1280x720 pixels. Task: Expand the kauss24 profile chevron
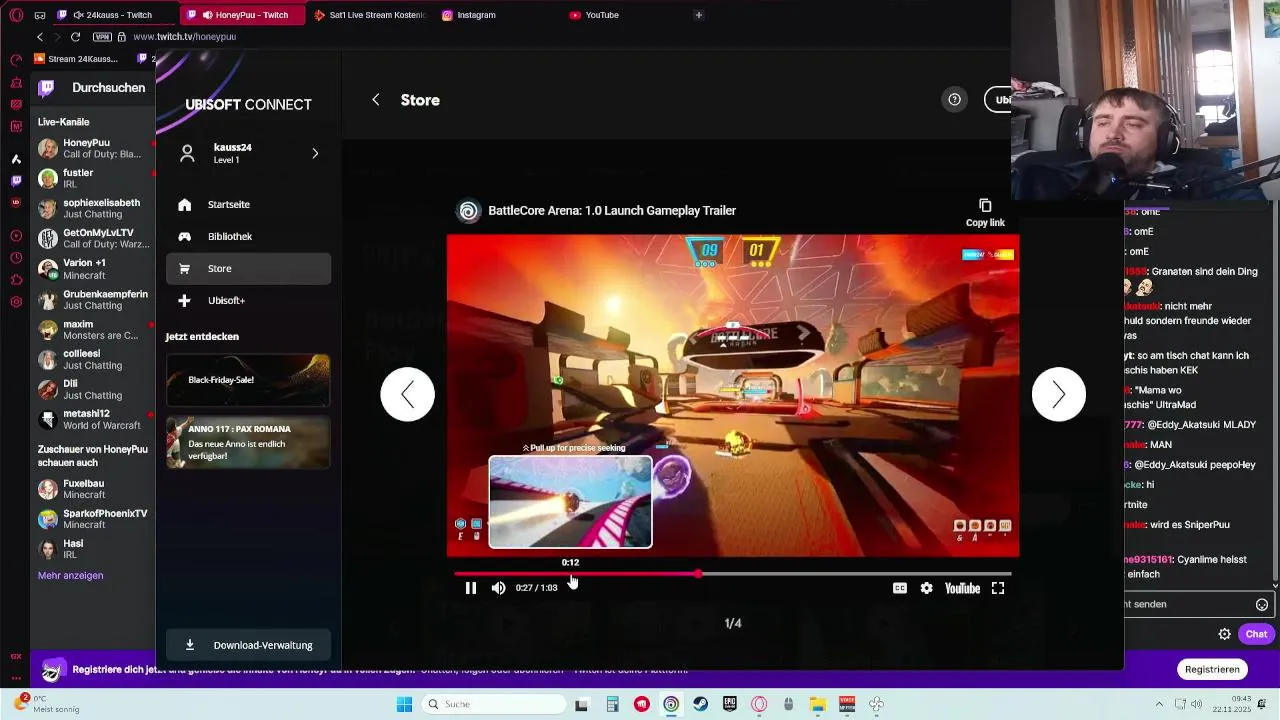[x=315, y=153]
